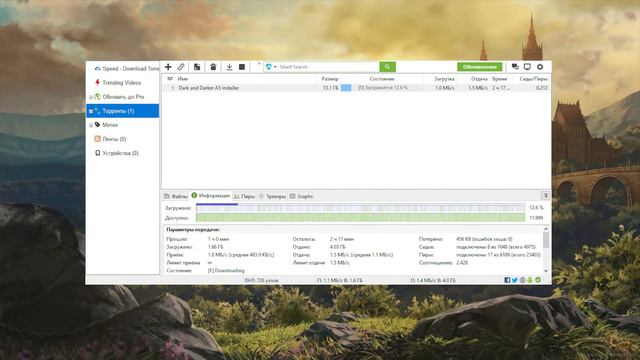
Task: Click the device icon beside Устройства
Action: pos(98,153)
